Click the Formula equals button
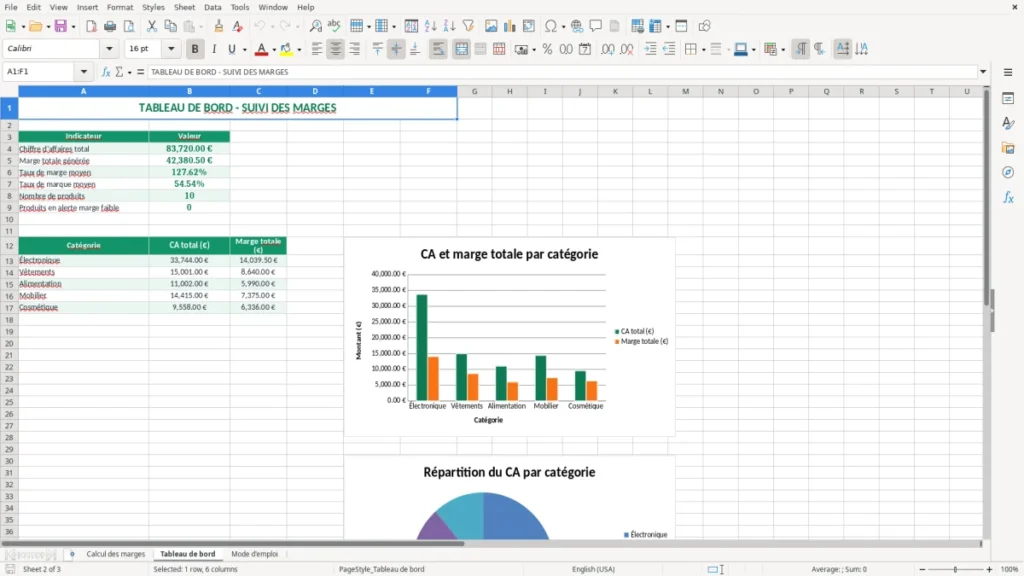The image size is (1024, 576). coord(140,72)
